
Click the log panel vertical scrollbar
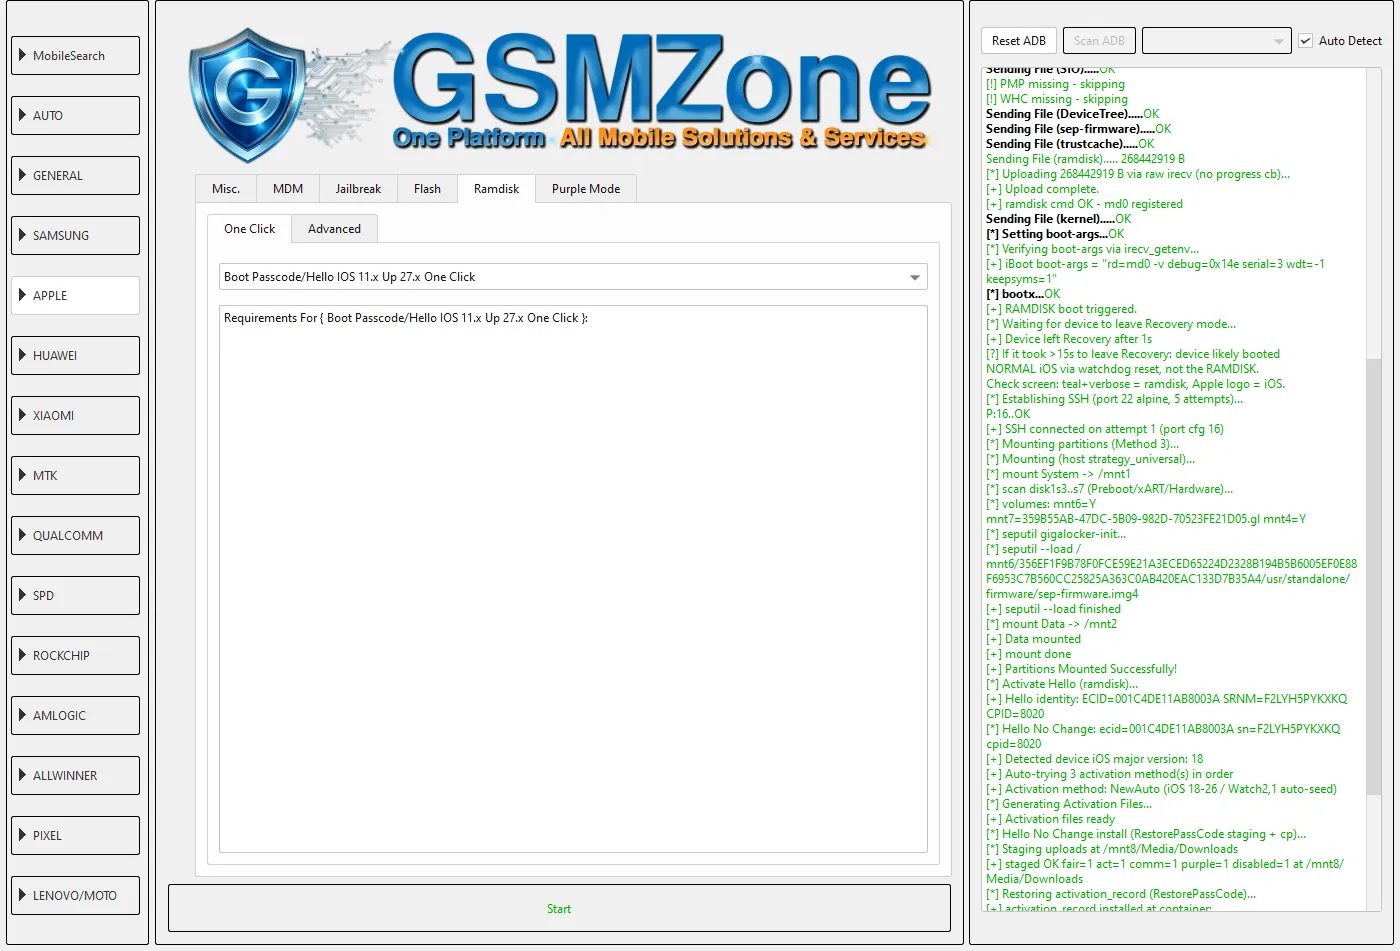(x=1374, y=578)
